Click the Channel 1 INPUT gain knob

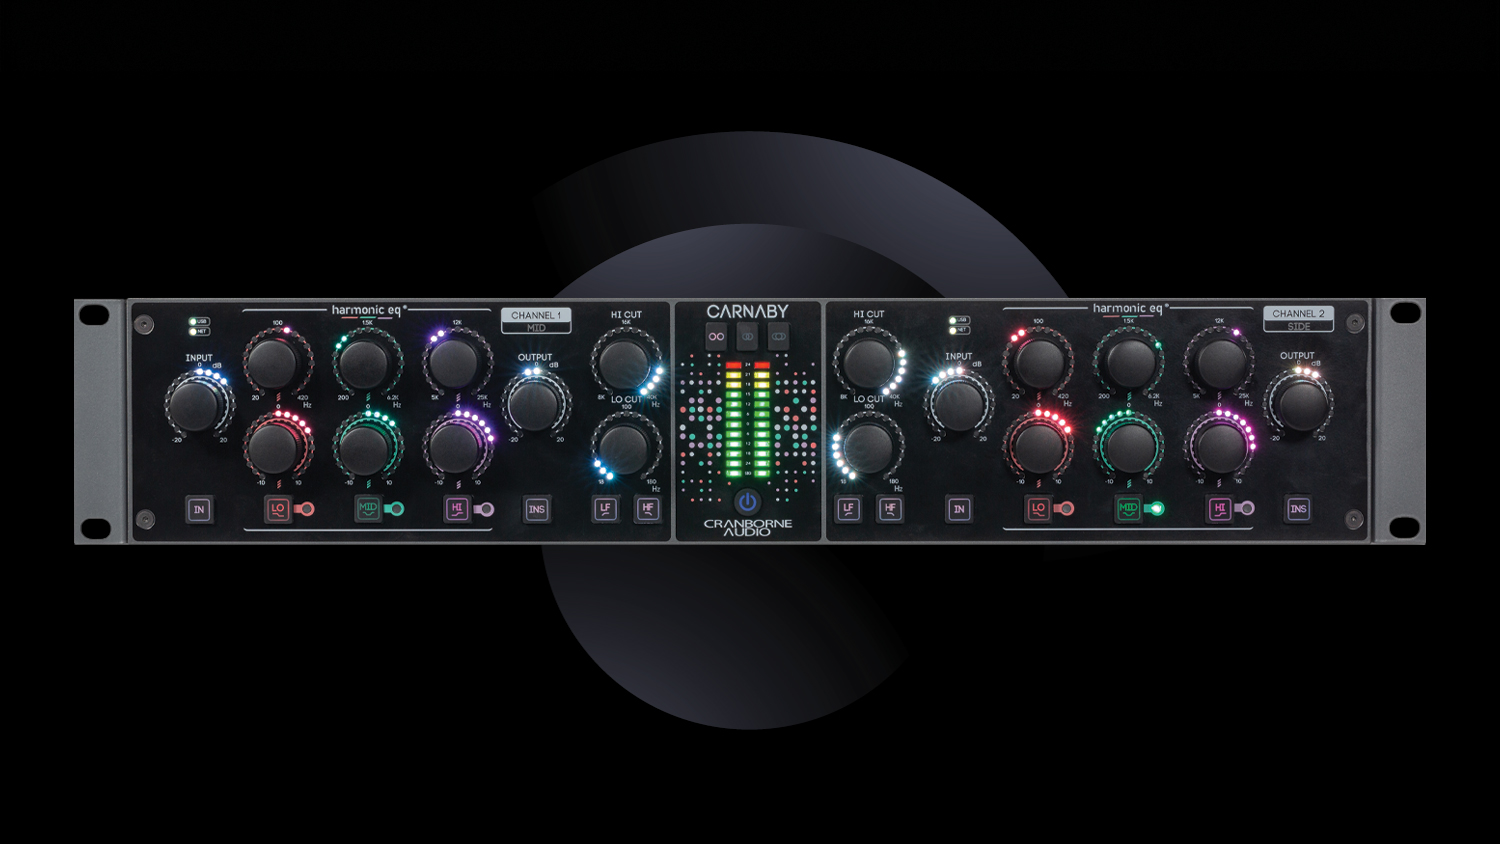pos(196,404)
